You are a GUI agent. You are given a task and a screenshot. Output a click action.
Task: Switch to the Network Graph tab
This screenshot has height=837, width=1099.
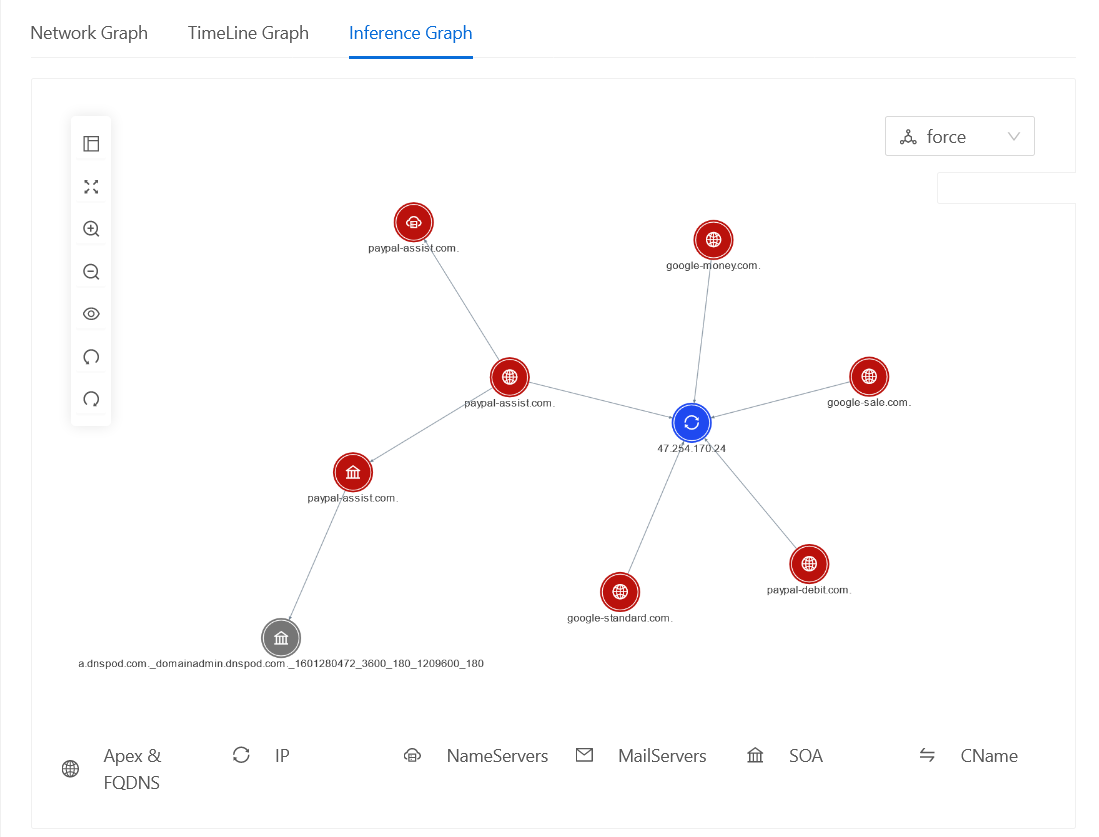pos(89,33)
